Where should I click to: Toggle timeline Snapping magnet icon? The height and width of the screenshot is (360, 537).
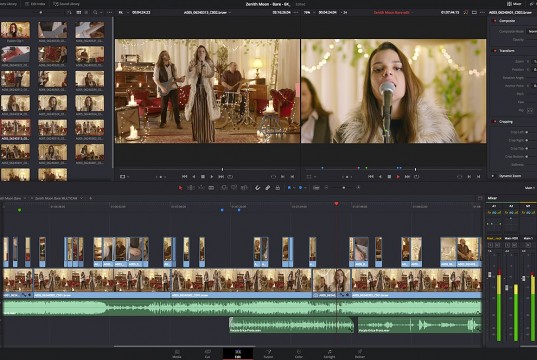tap(258, 188)
